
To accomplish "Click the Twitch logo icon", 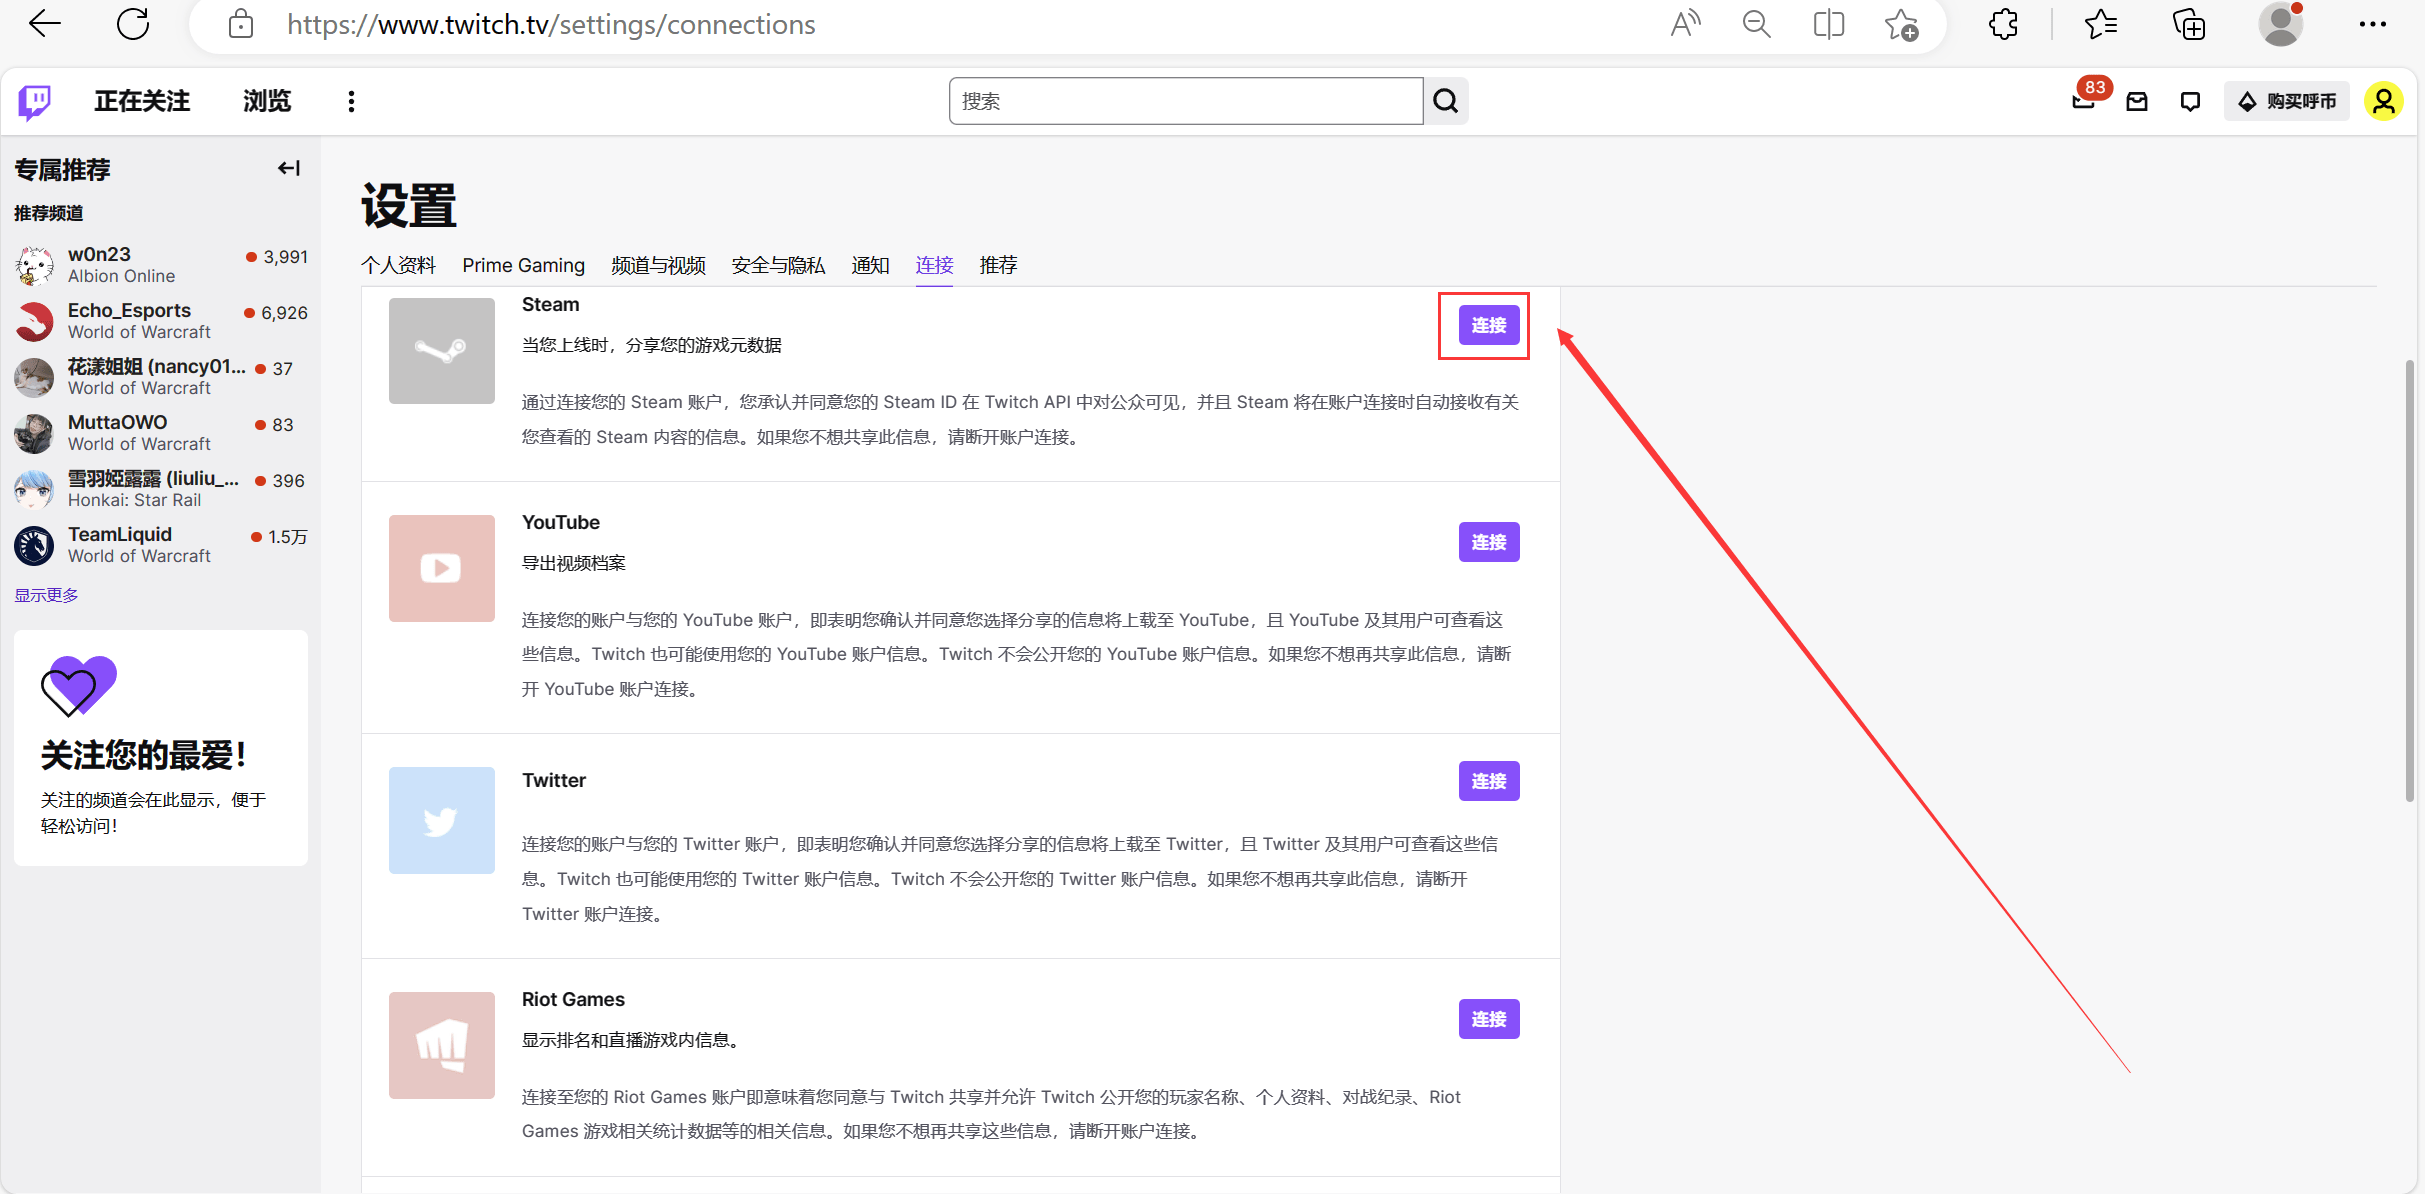I will coord(33,101).
